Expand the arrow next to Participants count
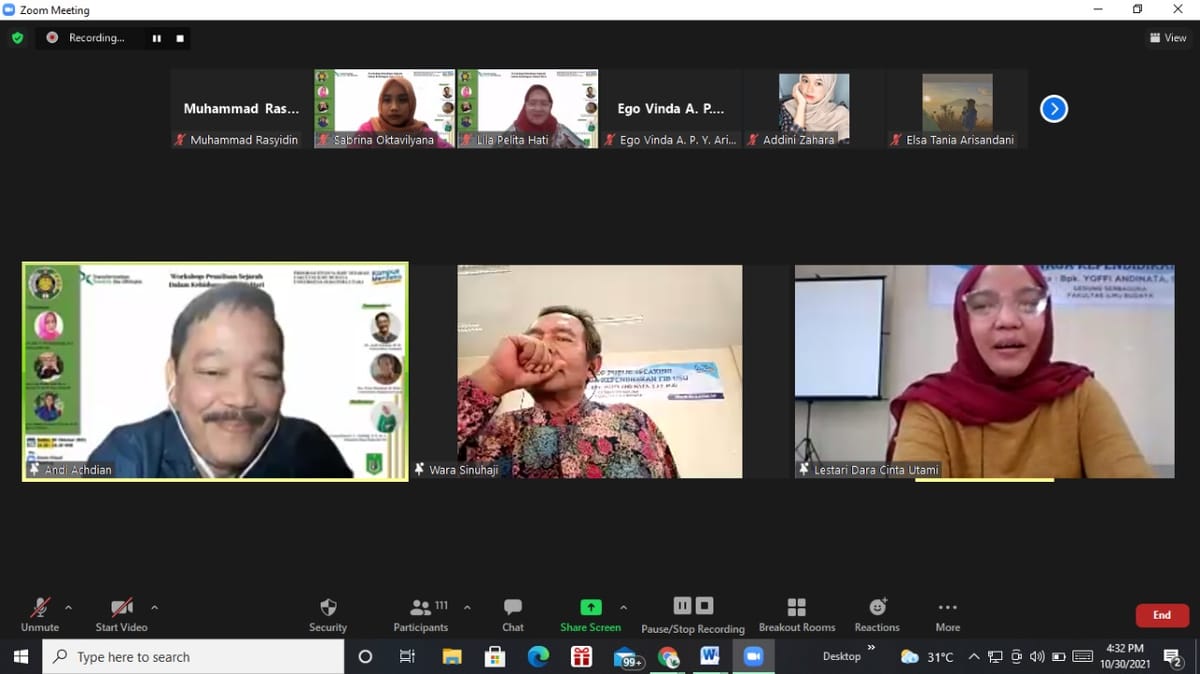This screenshot has height=674, width=1200. click(467, 607)
